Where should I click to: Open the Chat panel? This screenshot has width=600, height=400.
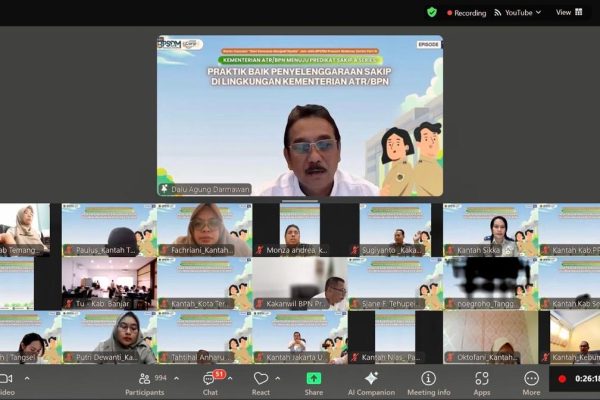(x=210, y=384)
